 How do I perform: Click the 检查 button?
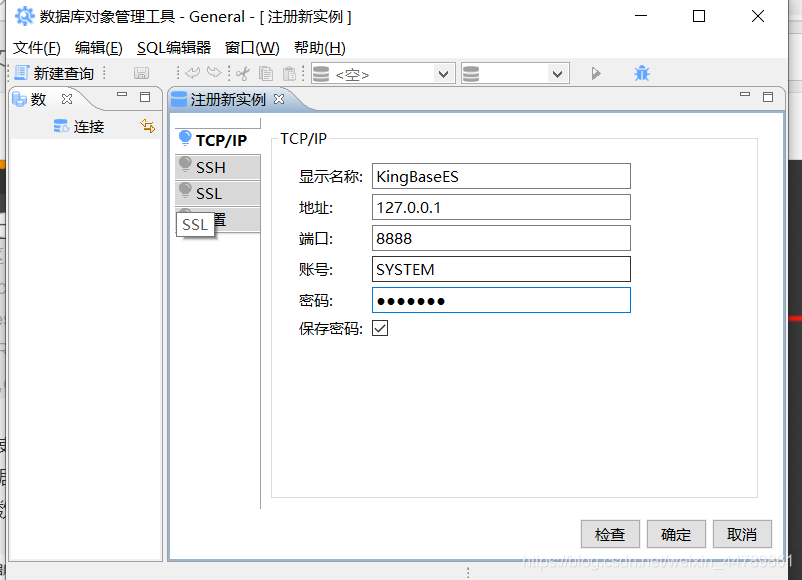[610, 534]
